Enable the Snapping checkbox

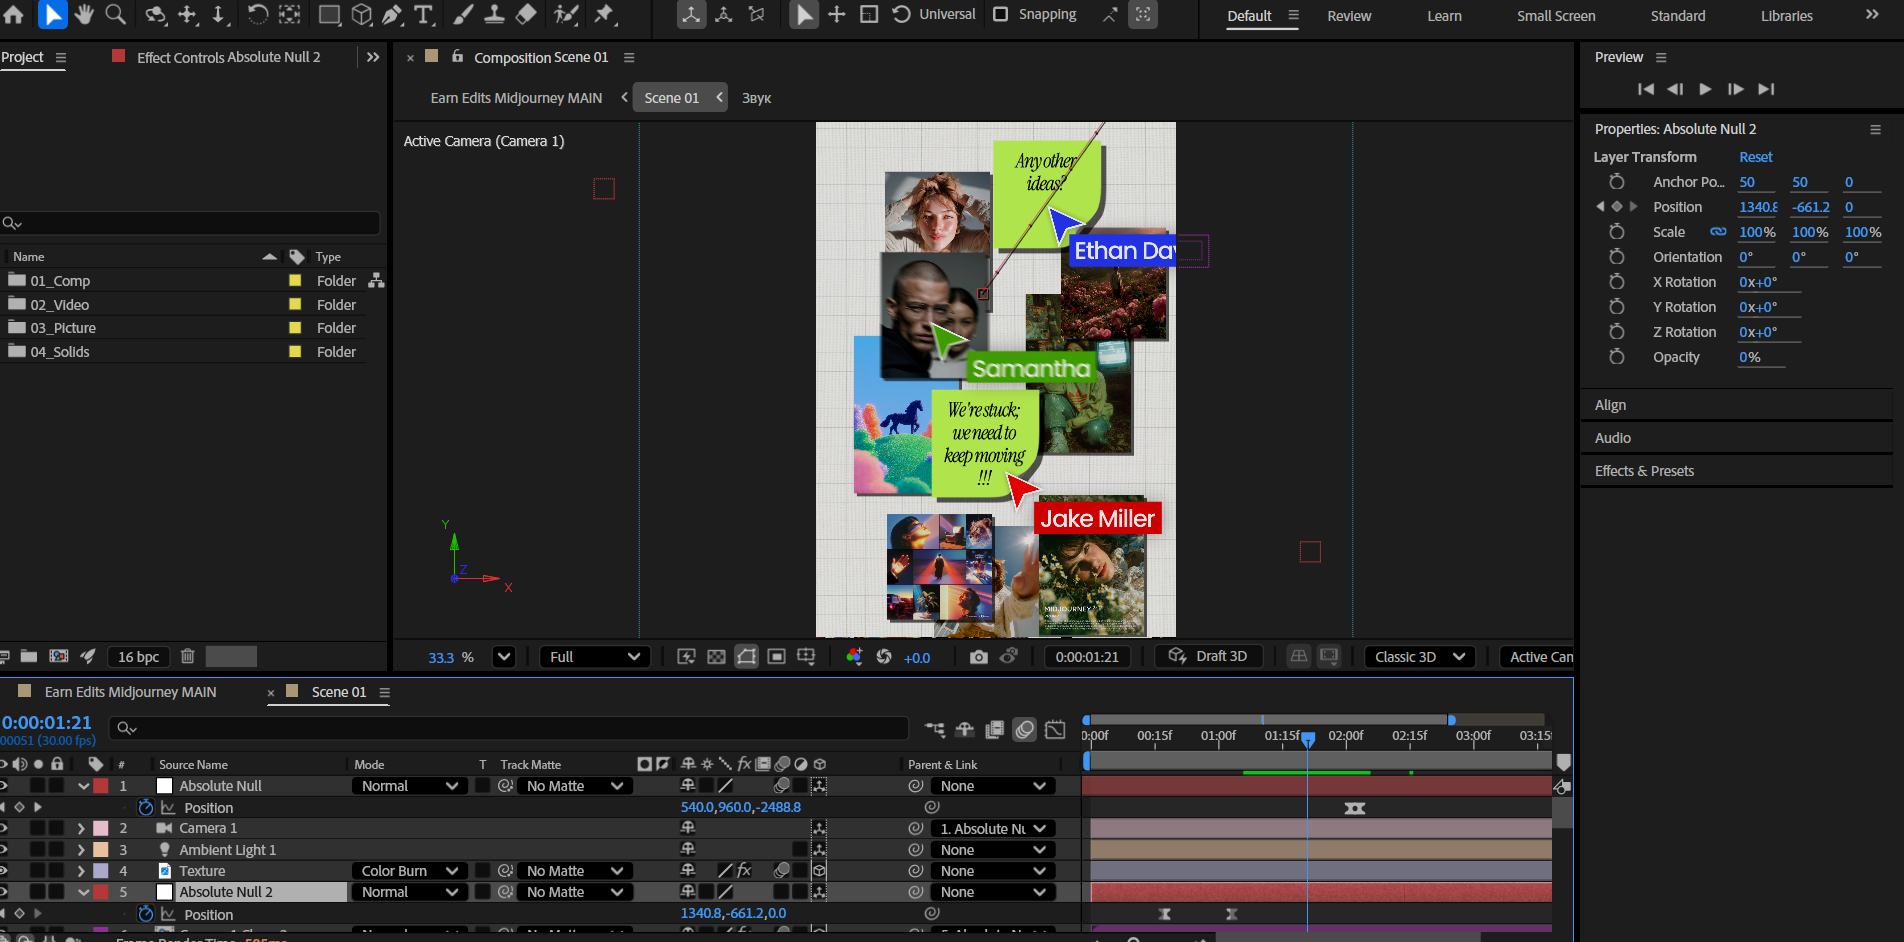[x=1000, y=14]
